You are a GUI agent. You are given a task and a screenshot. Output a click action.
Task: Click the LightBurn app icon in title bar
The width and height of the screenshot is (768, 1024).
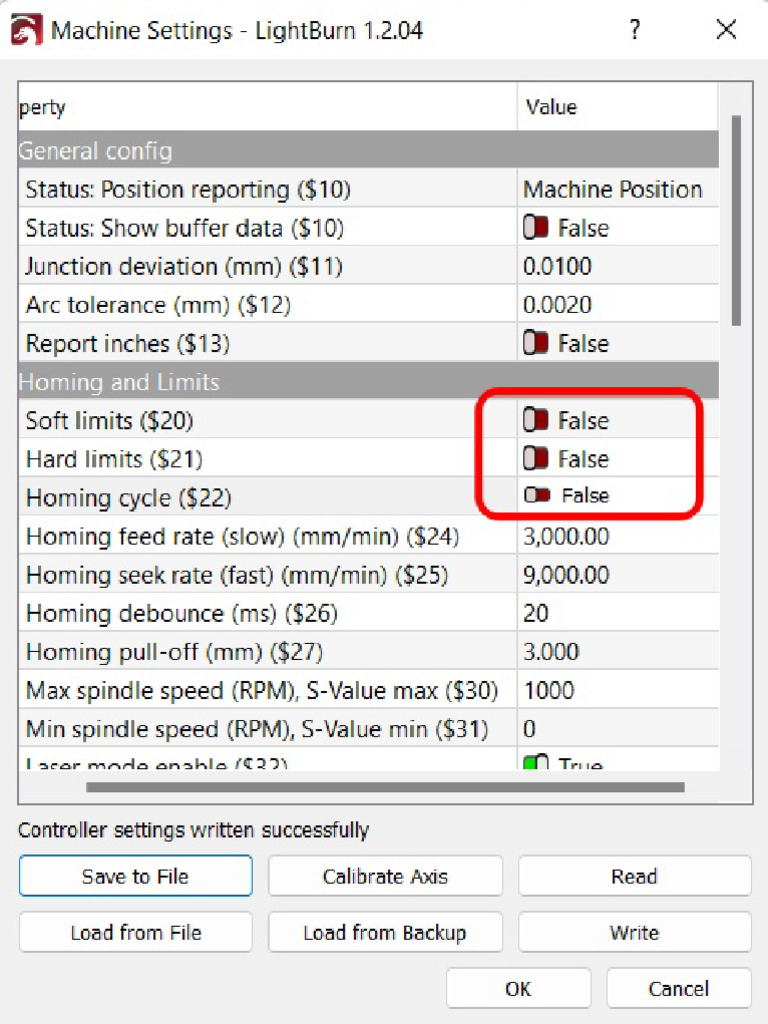tap(26, 30)
